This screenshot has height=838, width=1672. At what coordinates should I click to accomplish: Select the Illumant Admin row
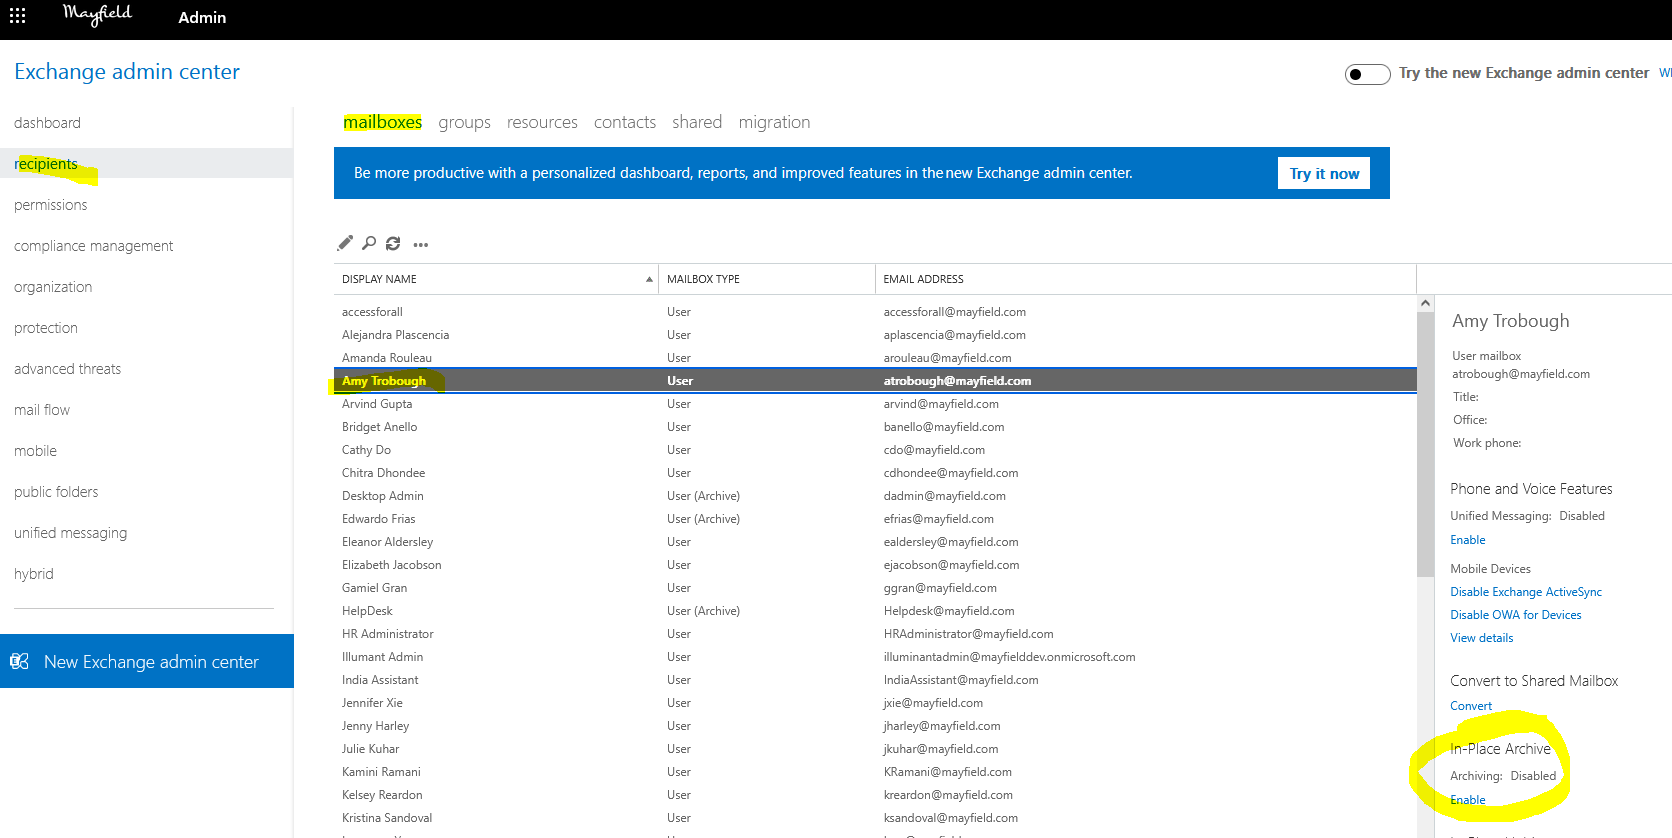[875, 657]
